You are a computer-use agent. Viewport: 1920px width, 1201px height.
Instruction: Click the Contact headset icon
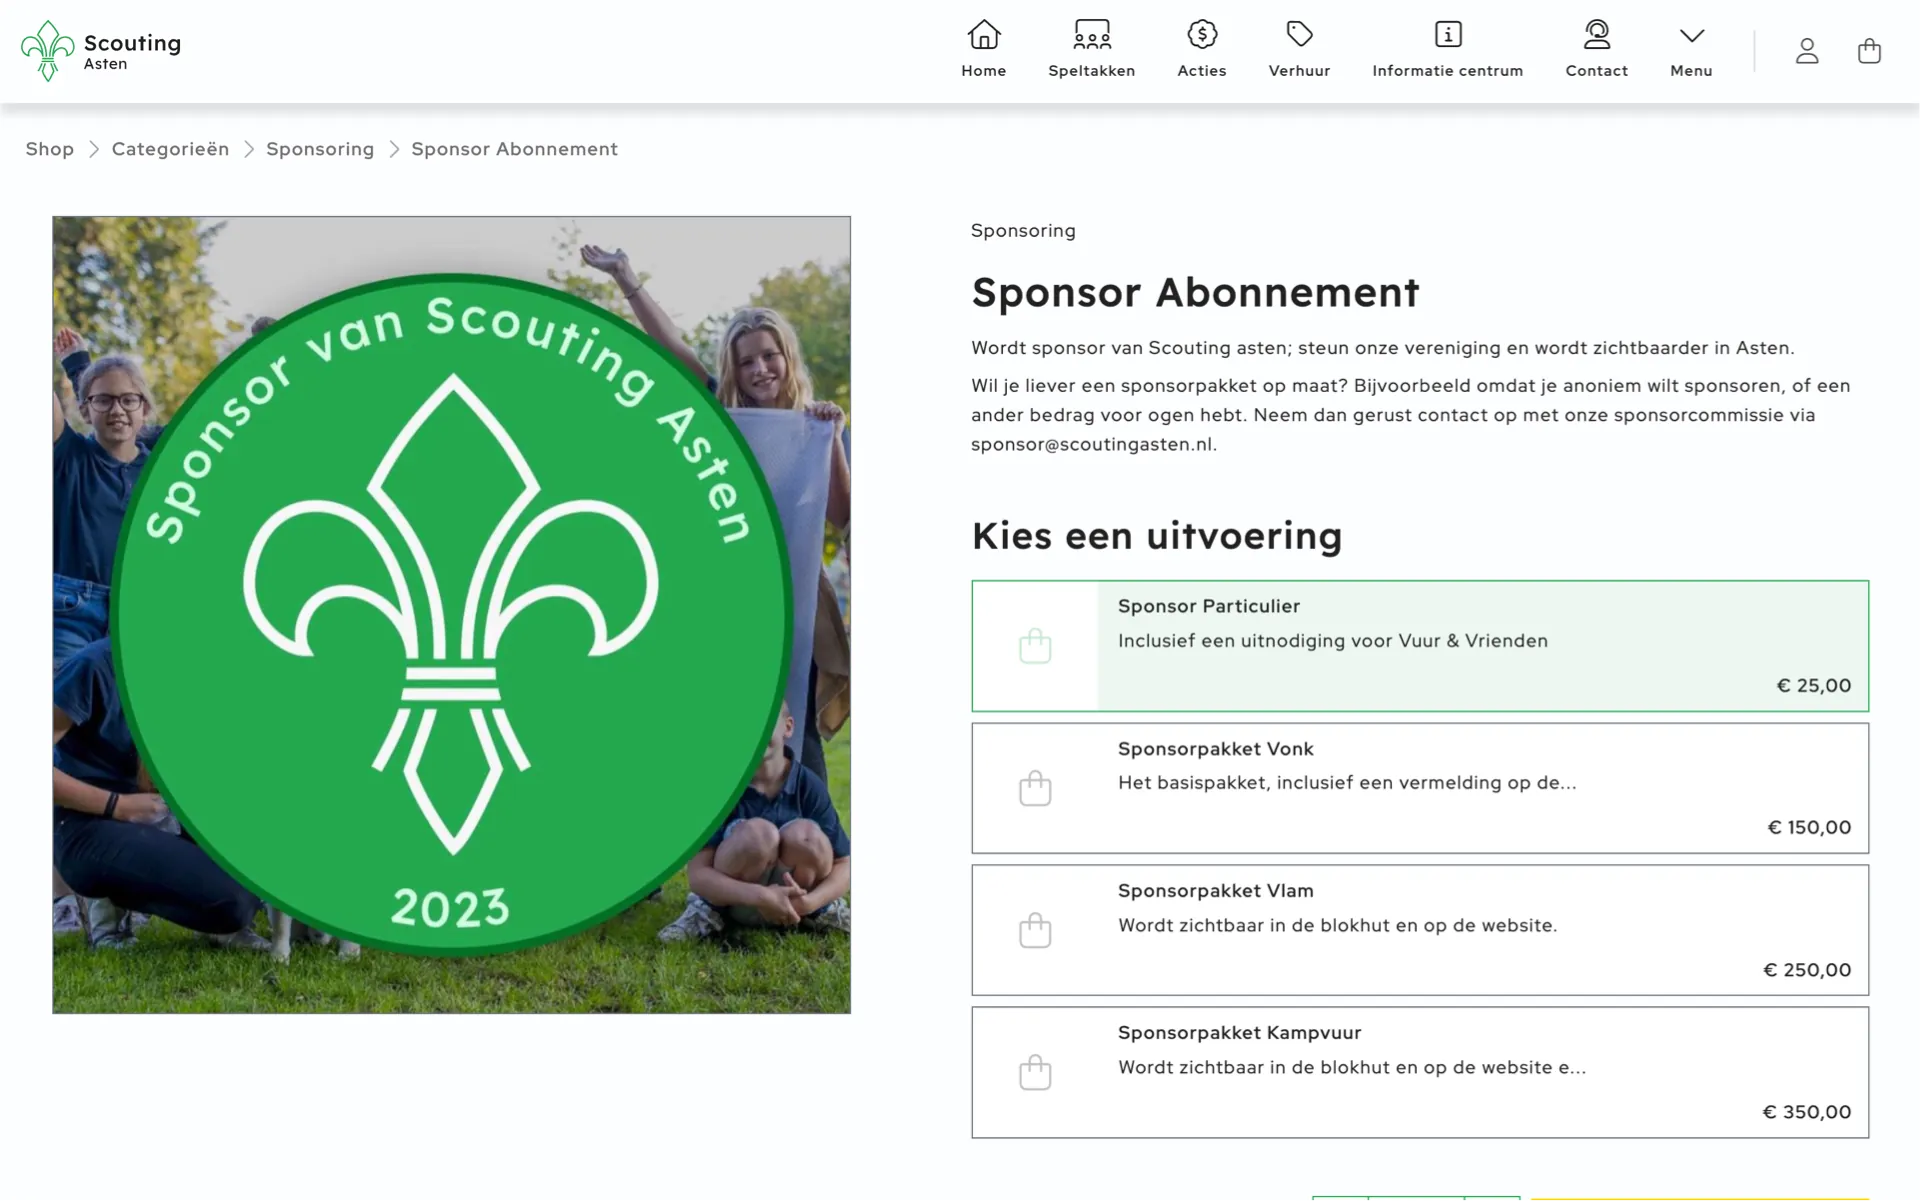tap(1597, 35)
